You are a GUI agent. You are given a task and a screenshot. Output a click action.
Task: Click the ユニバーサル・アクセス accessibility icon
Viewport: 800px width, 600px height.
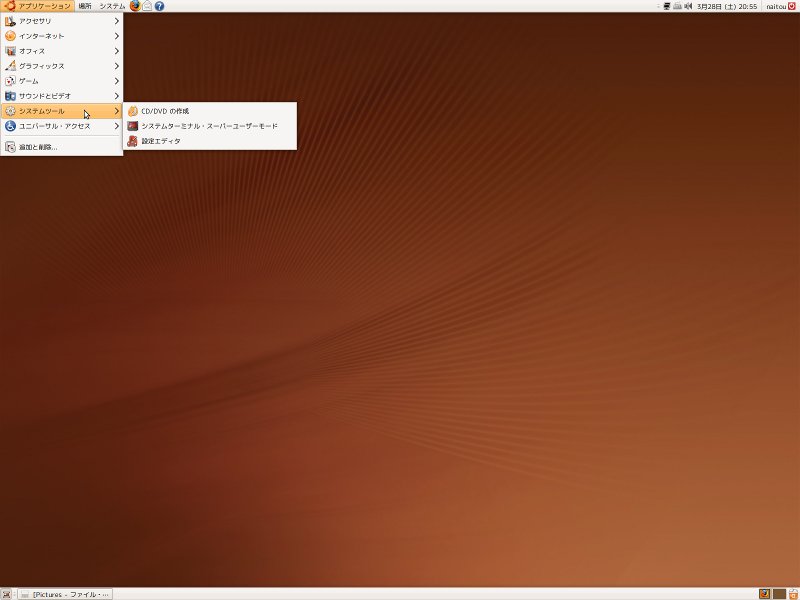[10, 126]
